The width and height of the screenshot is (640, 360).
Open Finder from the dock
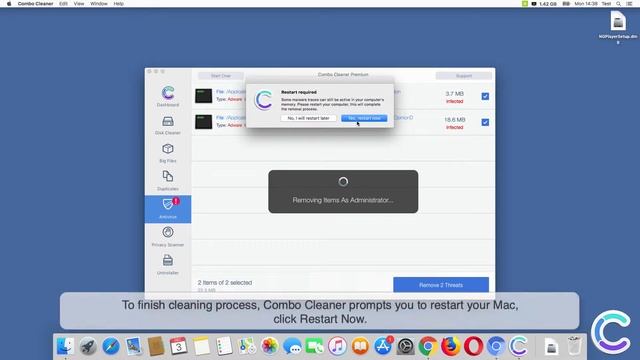[x=65, y=346]
